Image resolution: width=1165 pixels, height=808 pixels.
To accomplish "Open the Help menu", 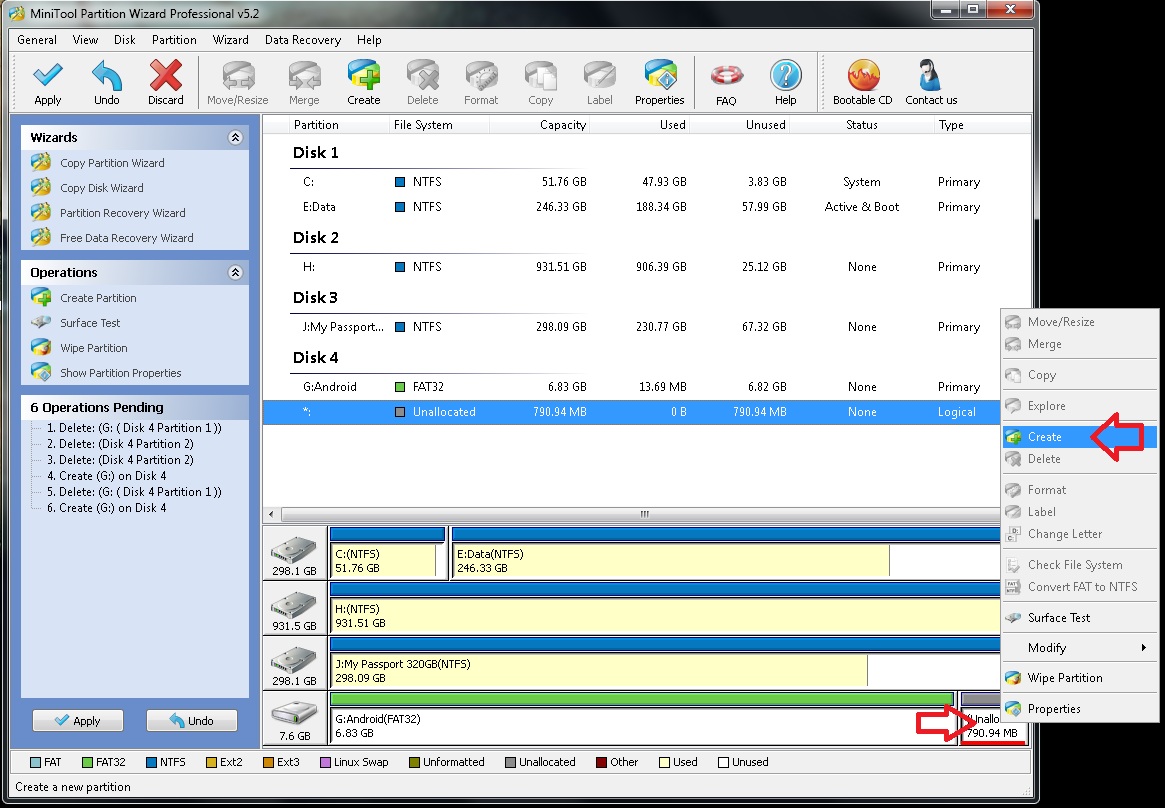I will point(369,40).
